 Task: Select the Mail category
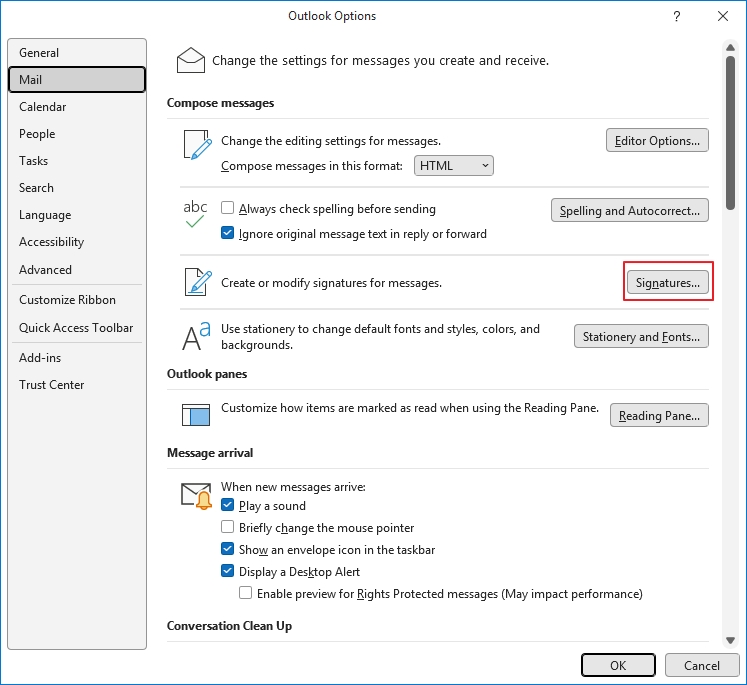(77, 80)
